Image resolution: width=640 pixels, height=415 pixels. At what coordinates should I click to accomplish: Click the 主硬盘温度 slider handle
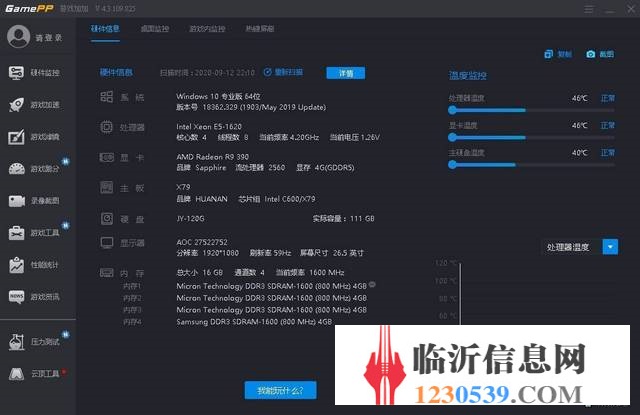pos(452,164)
